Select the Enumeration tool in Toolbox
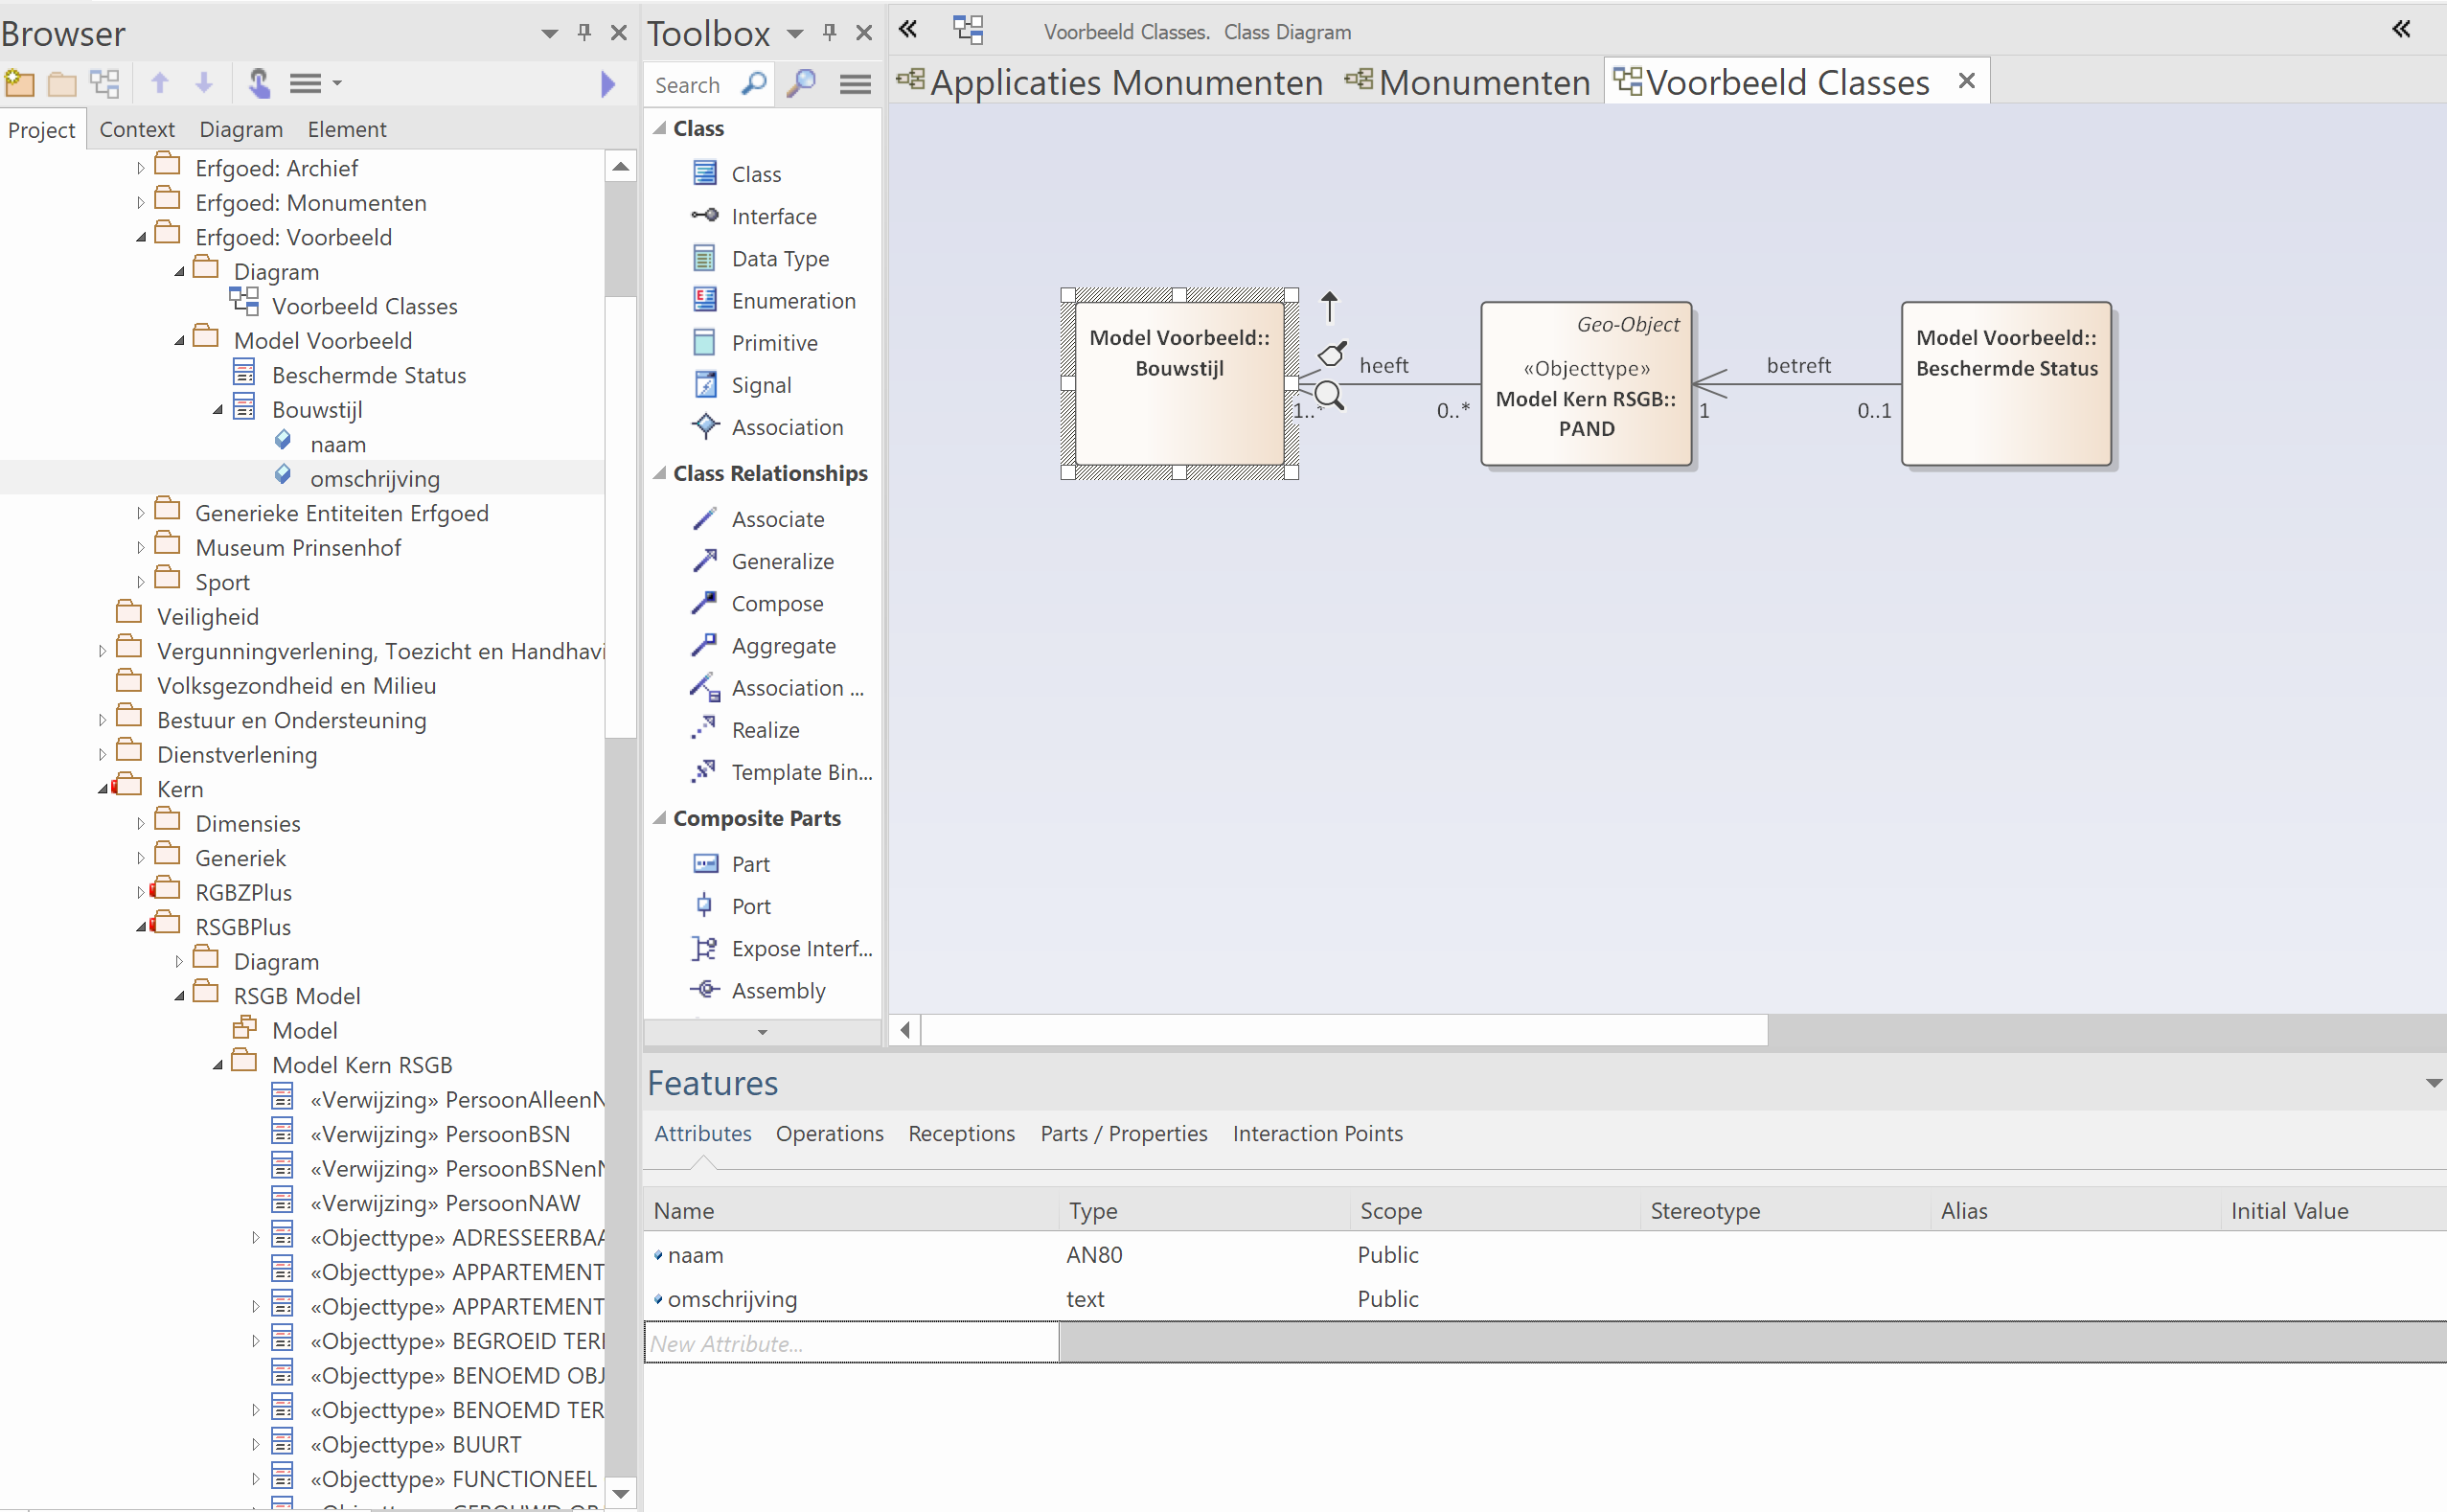Viewport: 2447px width, 1512px height. tap(792, 301)
